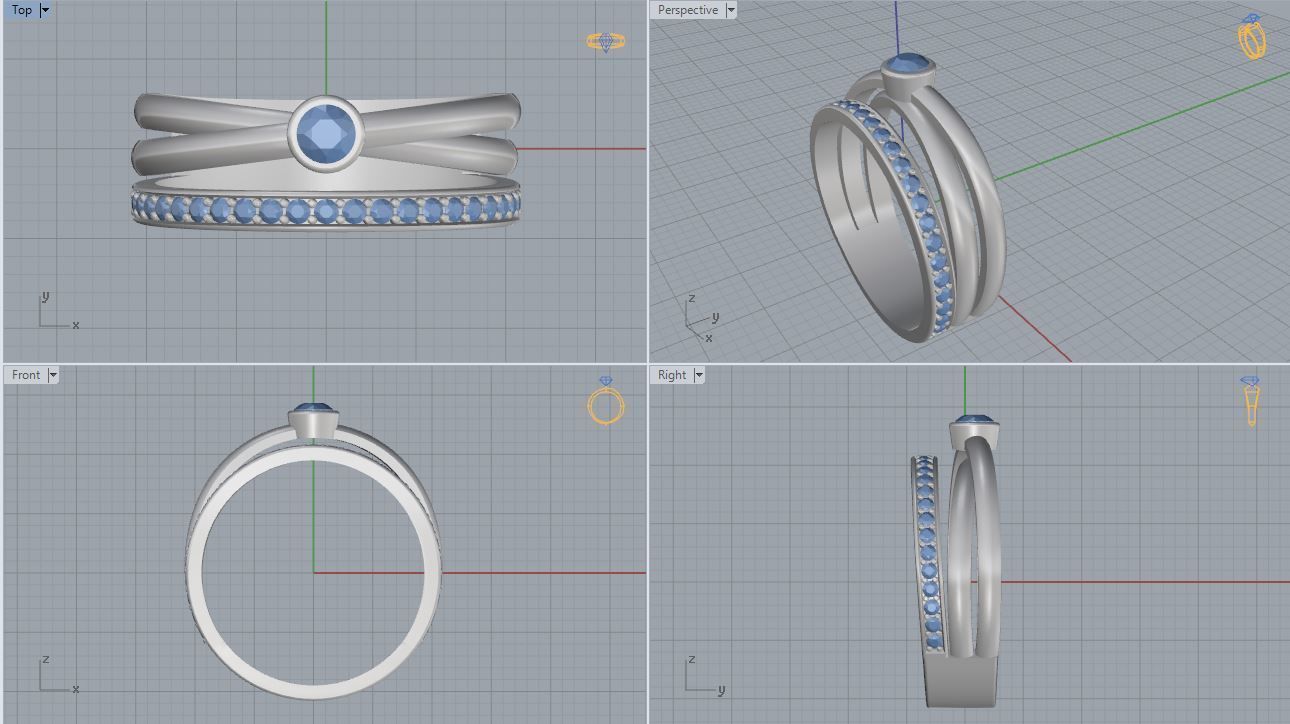Open the Right viewport dropdown arrow
1290x724 pixels.
pyautogui.click(x=699, y=375)
